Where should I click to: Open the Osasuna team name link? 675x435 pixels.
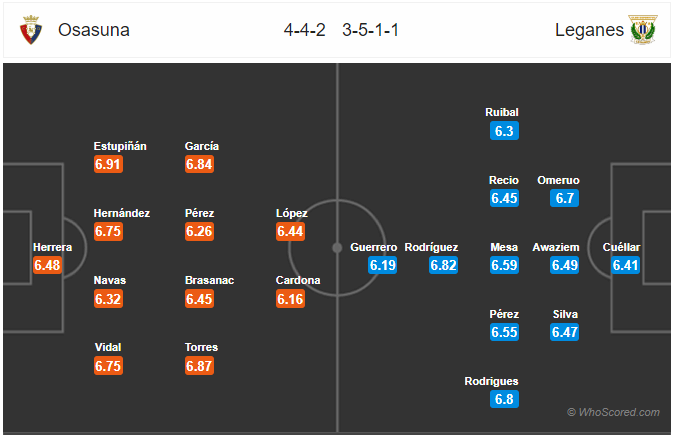coord(94,30)
